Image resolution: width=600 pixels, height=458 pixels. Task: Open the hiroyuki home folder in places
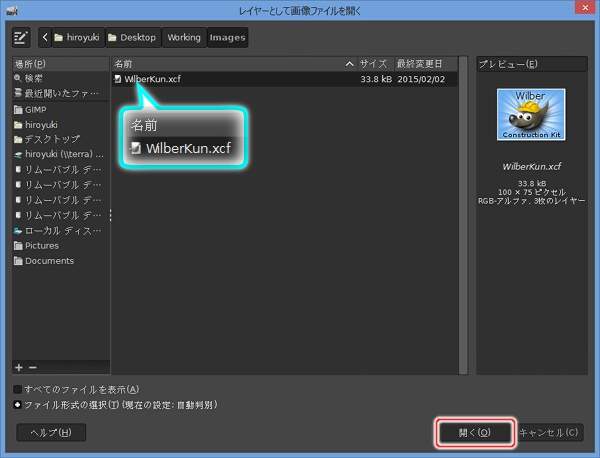(60, 125)
